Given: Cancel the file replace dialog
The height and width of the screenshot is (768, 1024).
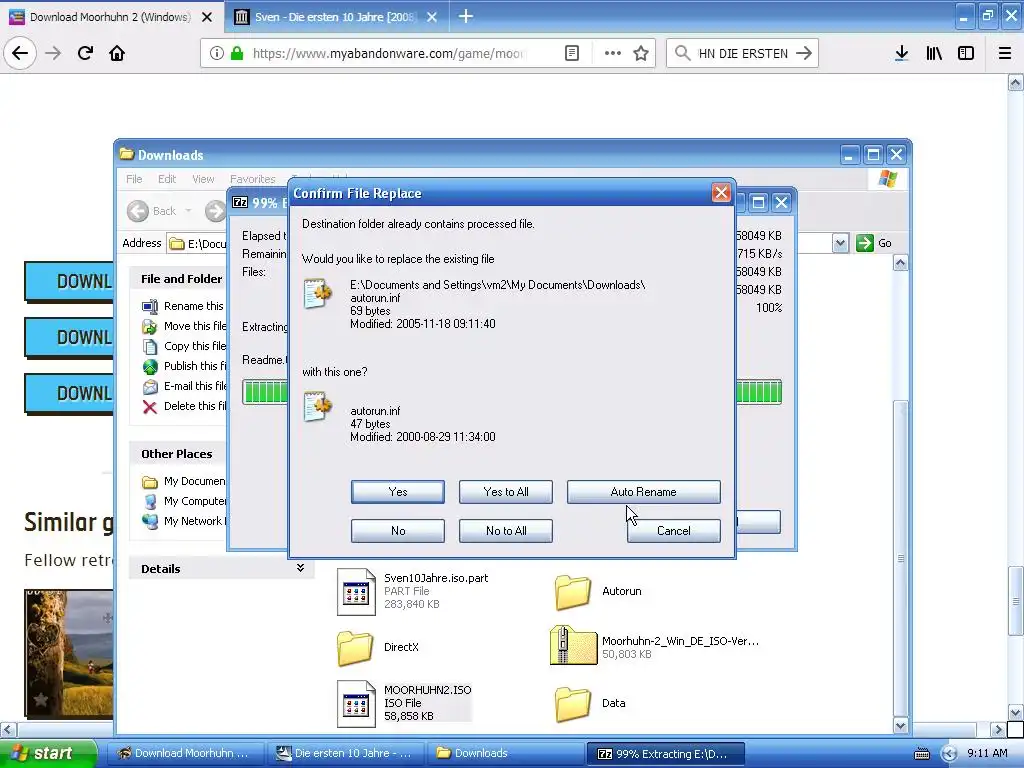Looking at the screenshot, I should 673,530.
